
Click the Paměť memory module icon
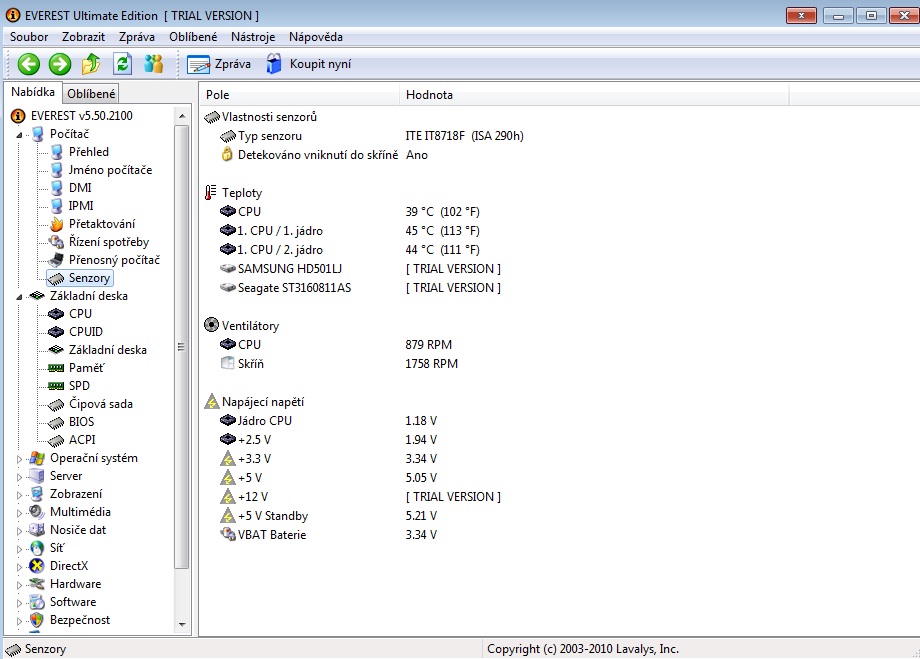coord(56,368)
